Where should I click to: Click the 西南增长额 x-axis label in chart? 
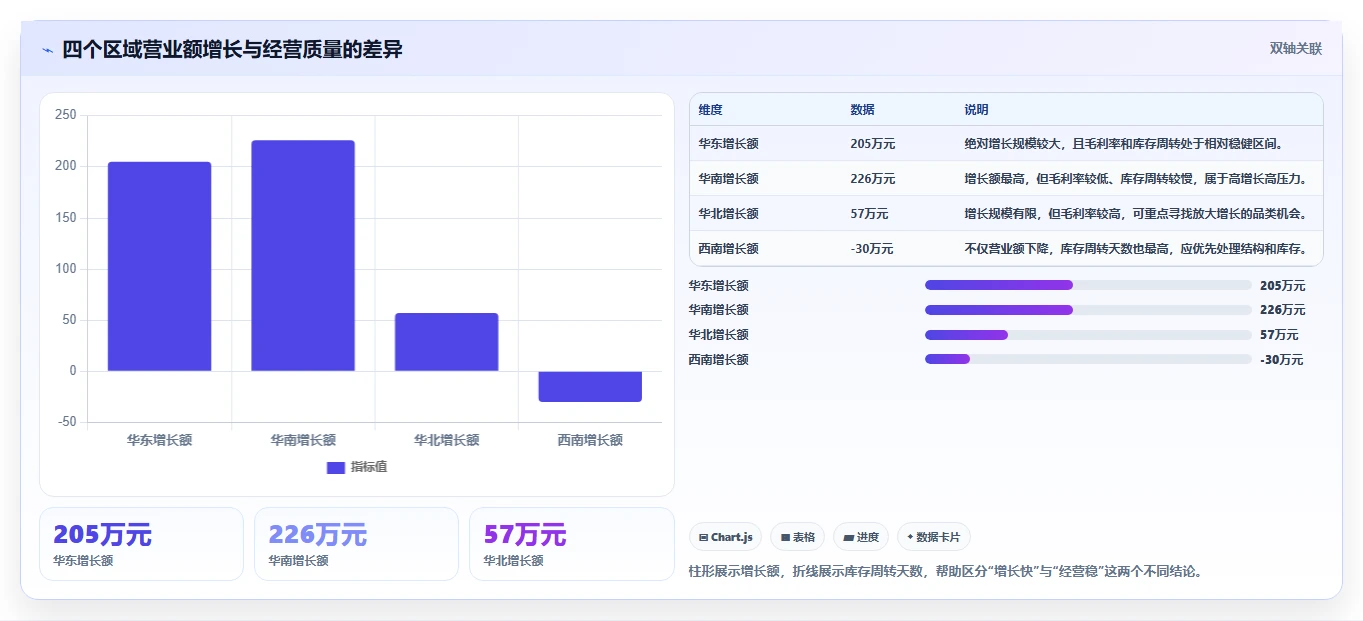[x=590, y=440]
